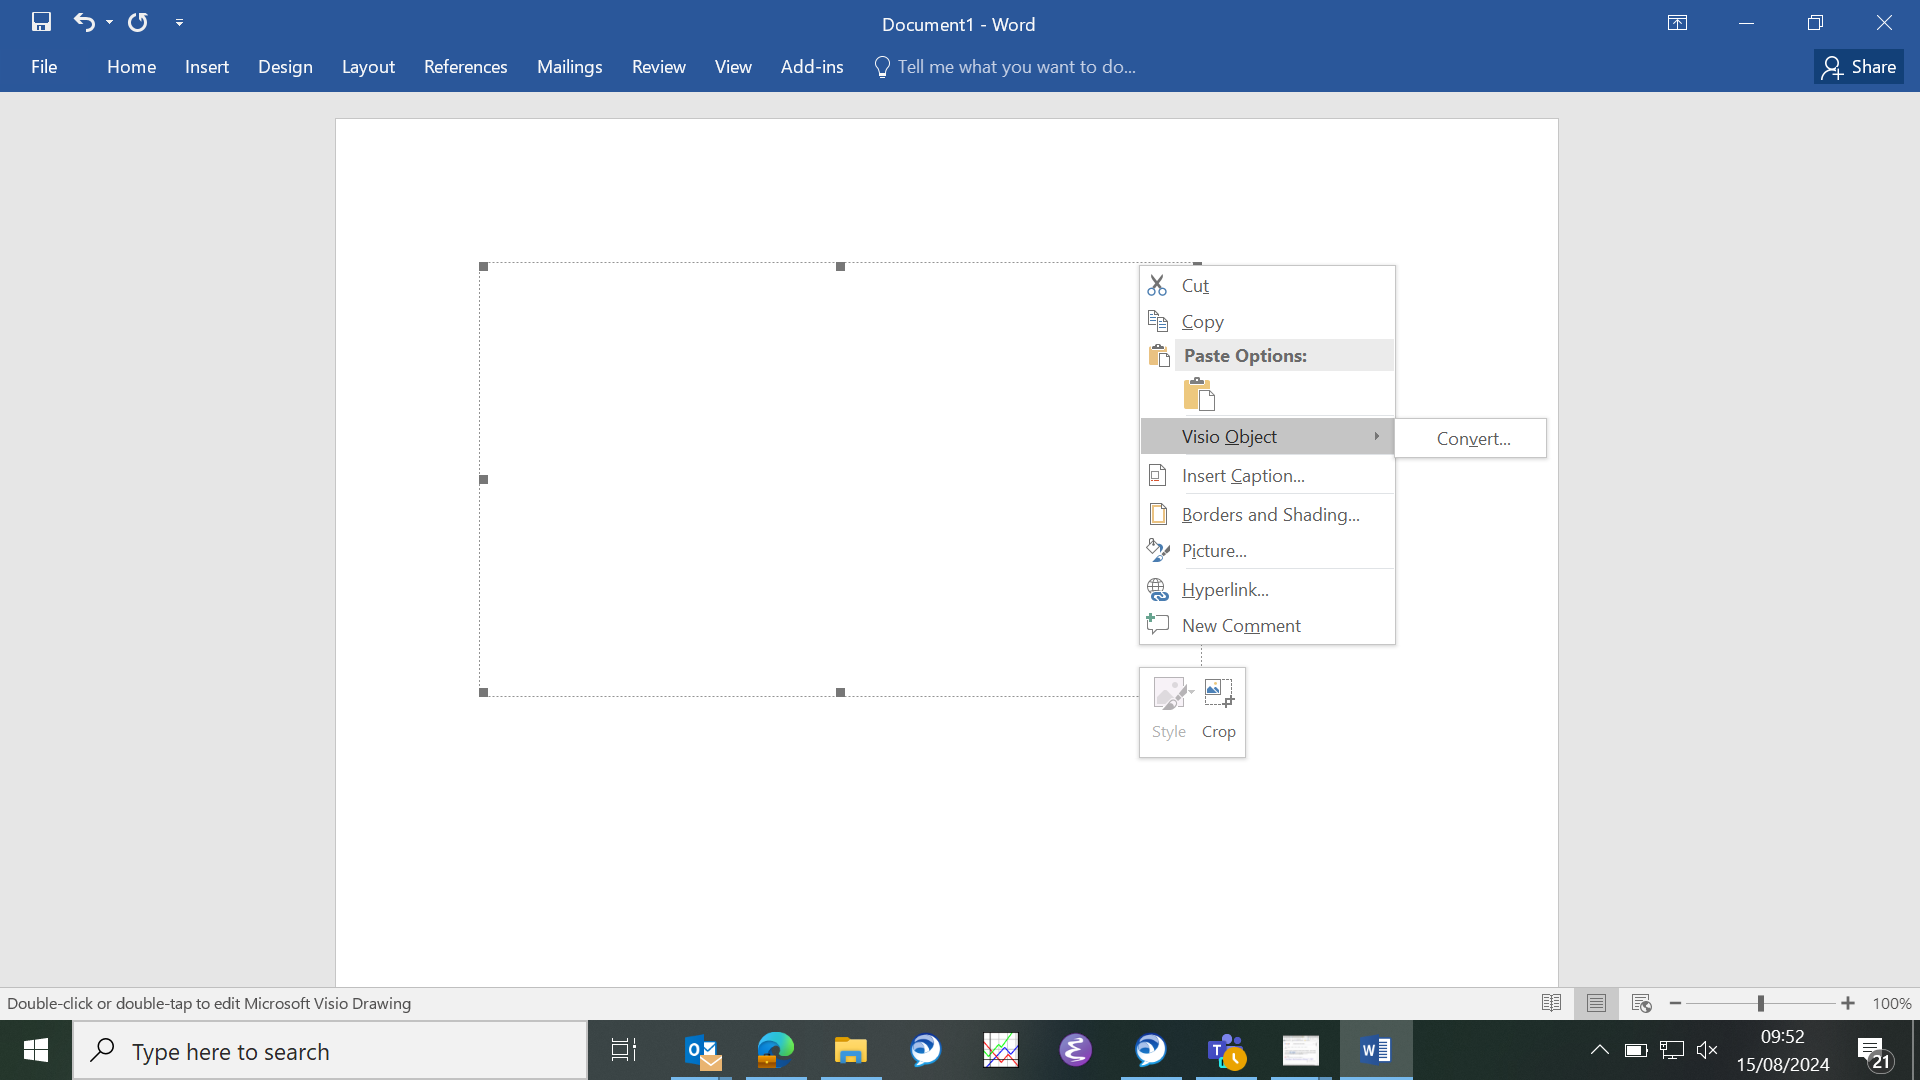The height and width of the screenshot is (1080, 1920).
Task: Switch to Read Mode view
Action: click(x=1551, y=1003)
